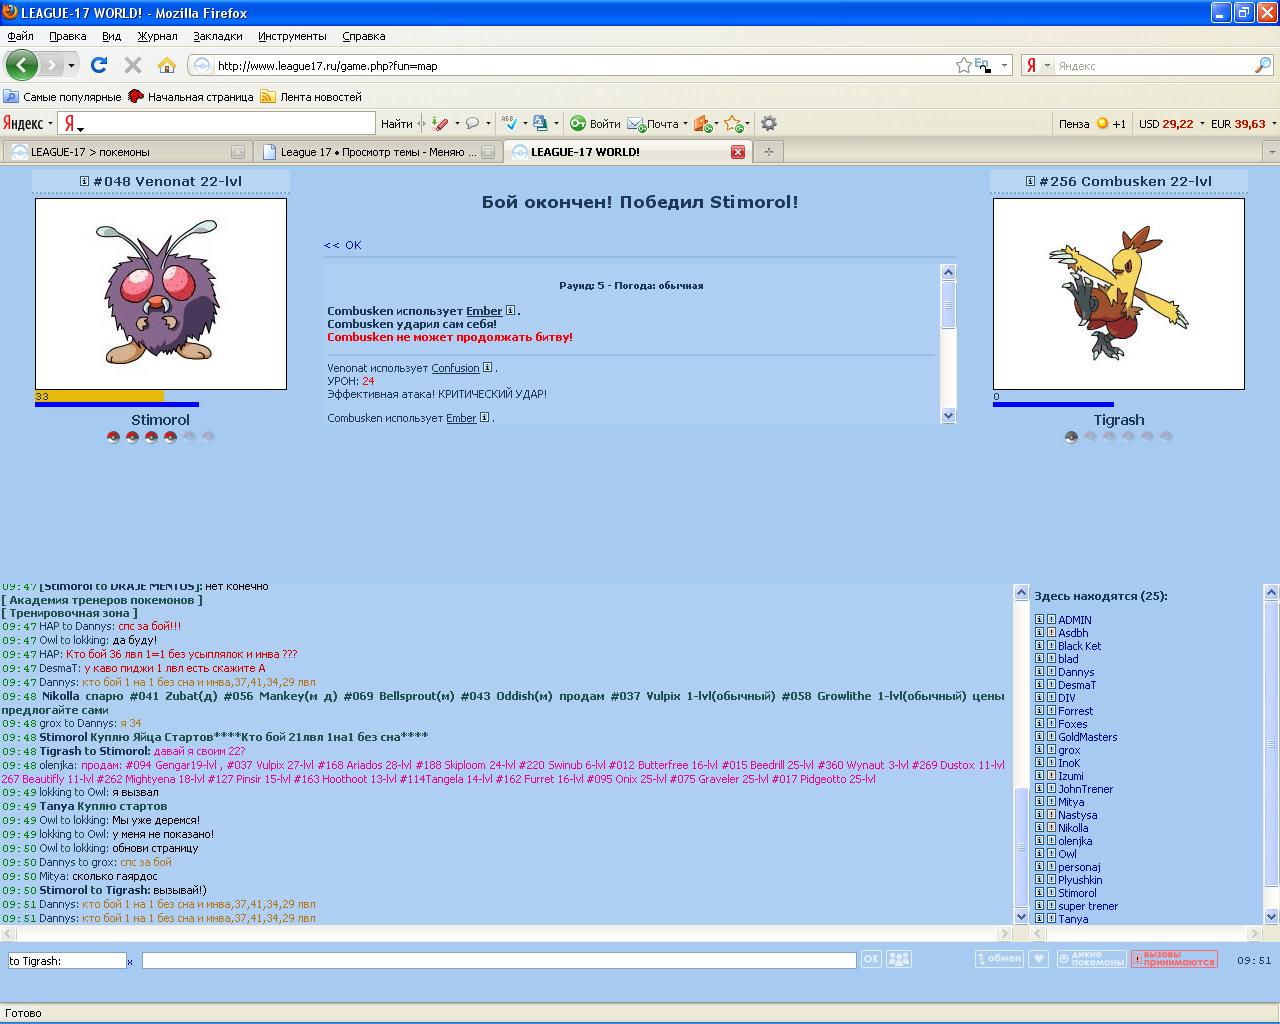Open dropdown beside the highlighter icon
This screenshot has height=1024, width=1280.
457,124
